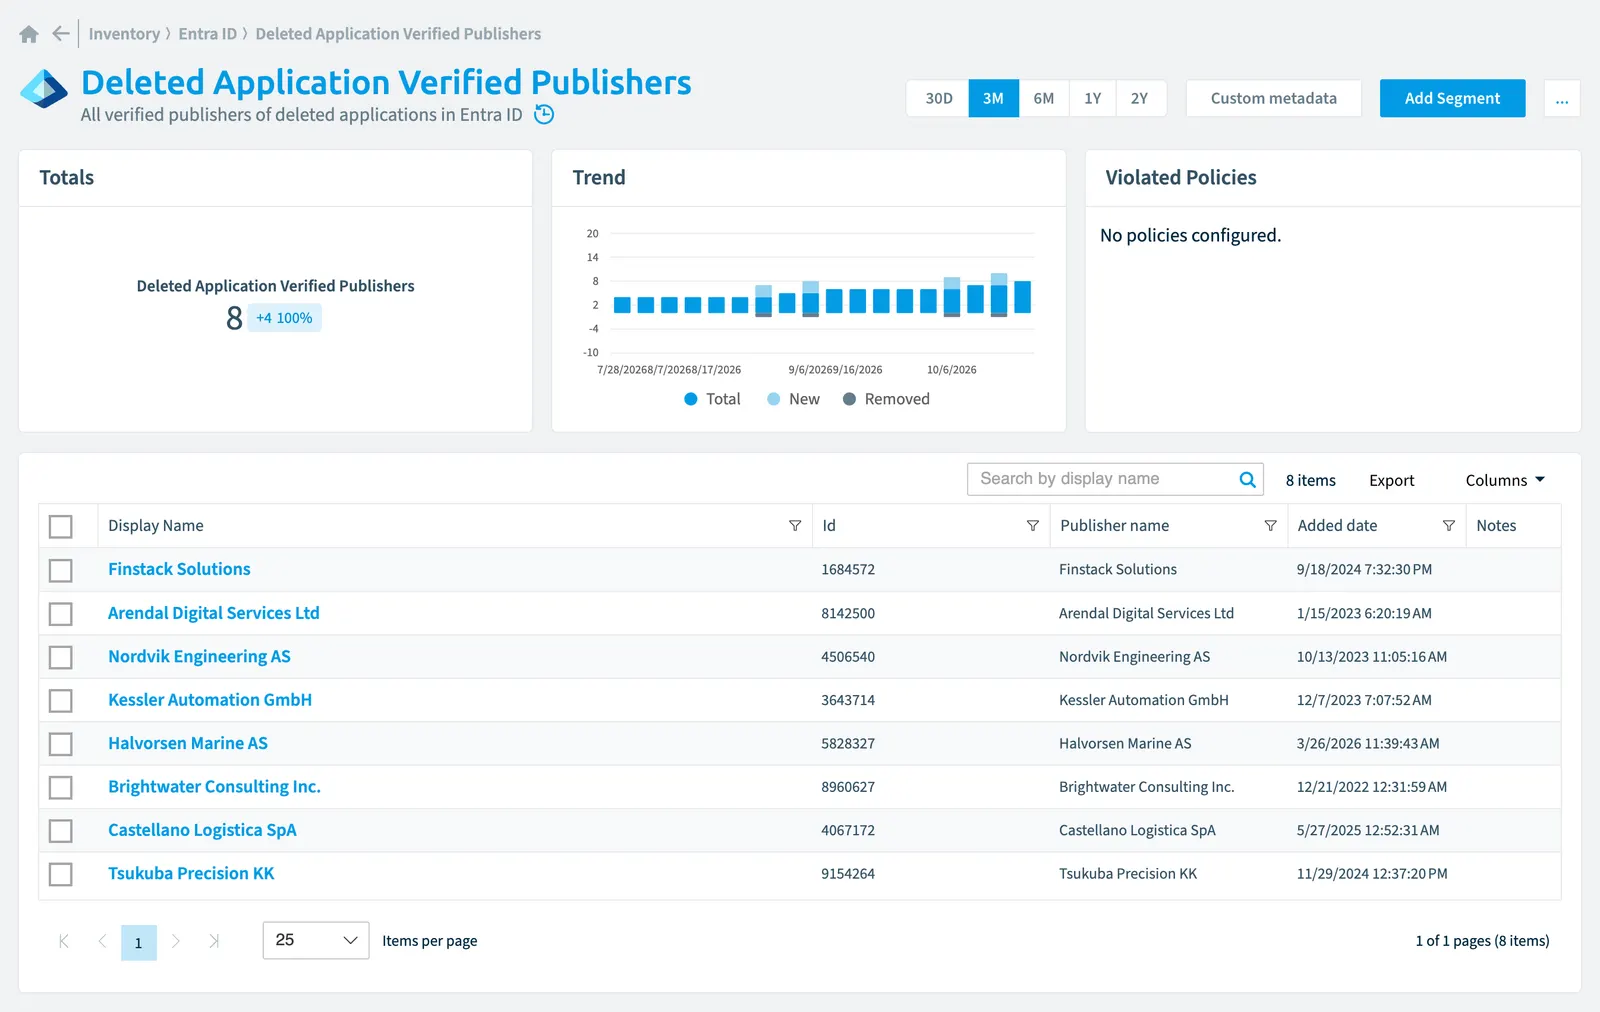Select the 3M time range
Screen dimensions: 1600x1012
tap(993, 98)
